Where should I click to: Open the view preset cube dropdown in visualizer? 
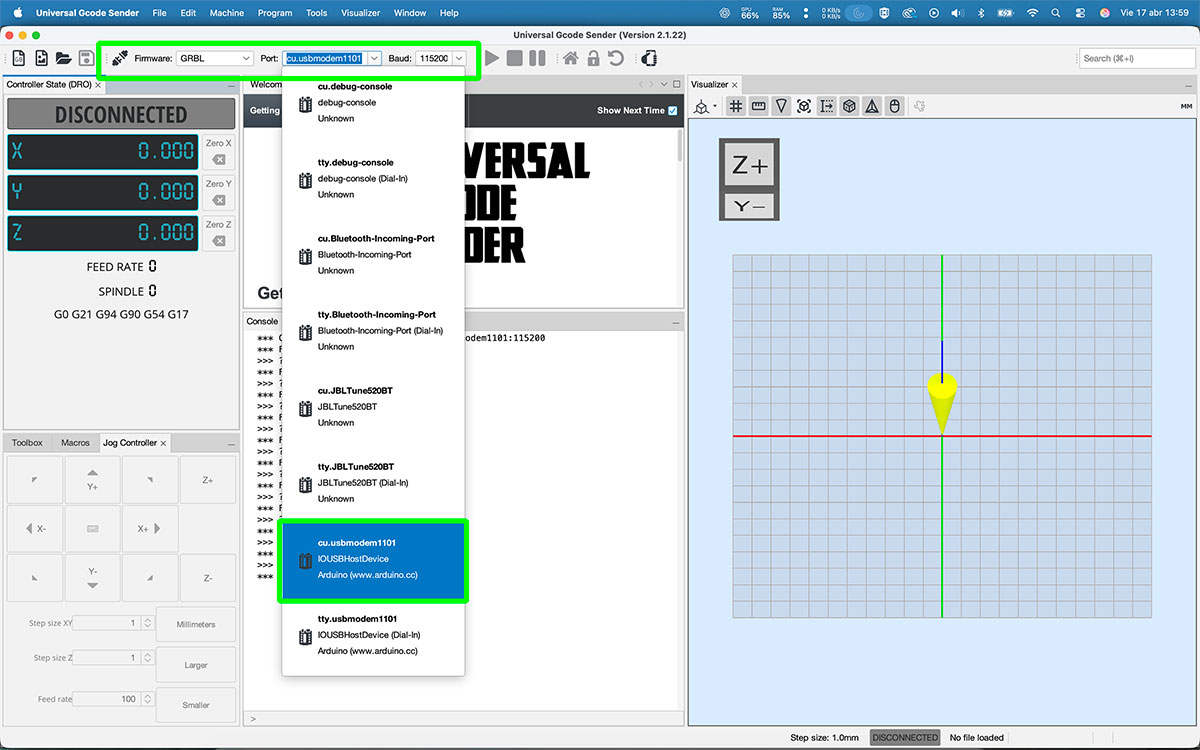click(x=707, y=106)
